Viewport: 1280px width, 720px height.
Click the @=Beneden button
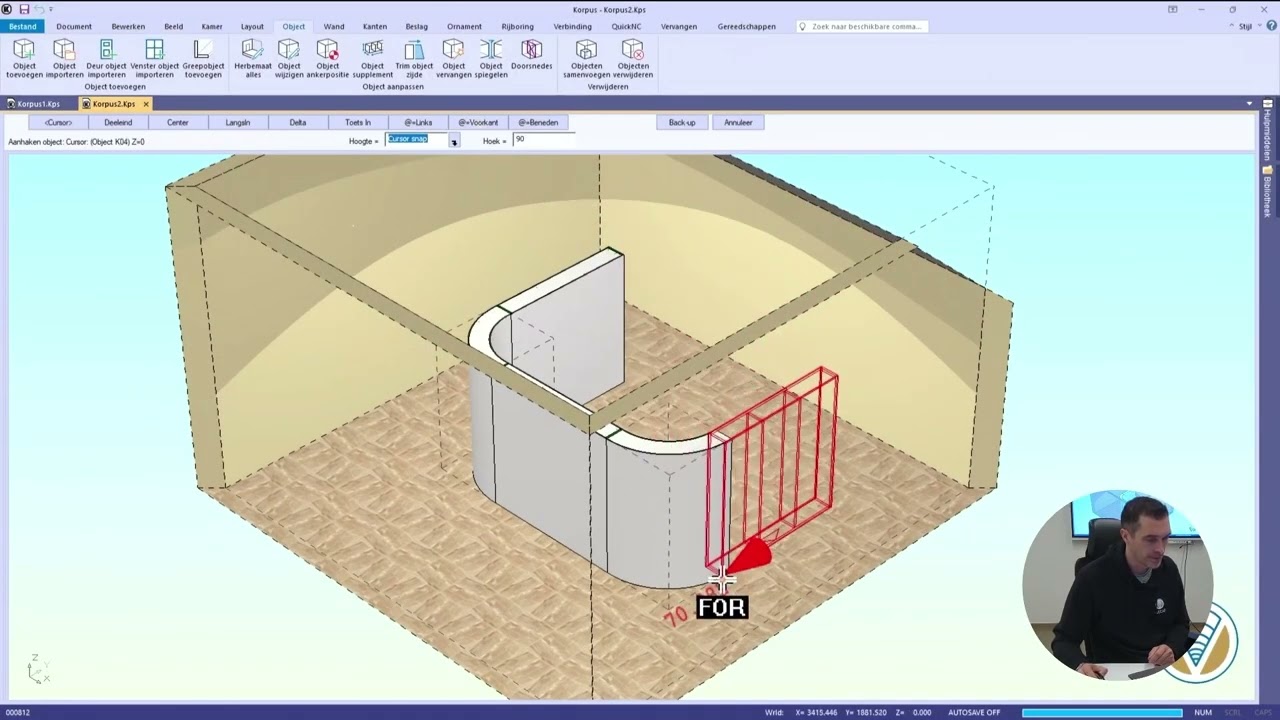click(x=538, y=122)
